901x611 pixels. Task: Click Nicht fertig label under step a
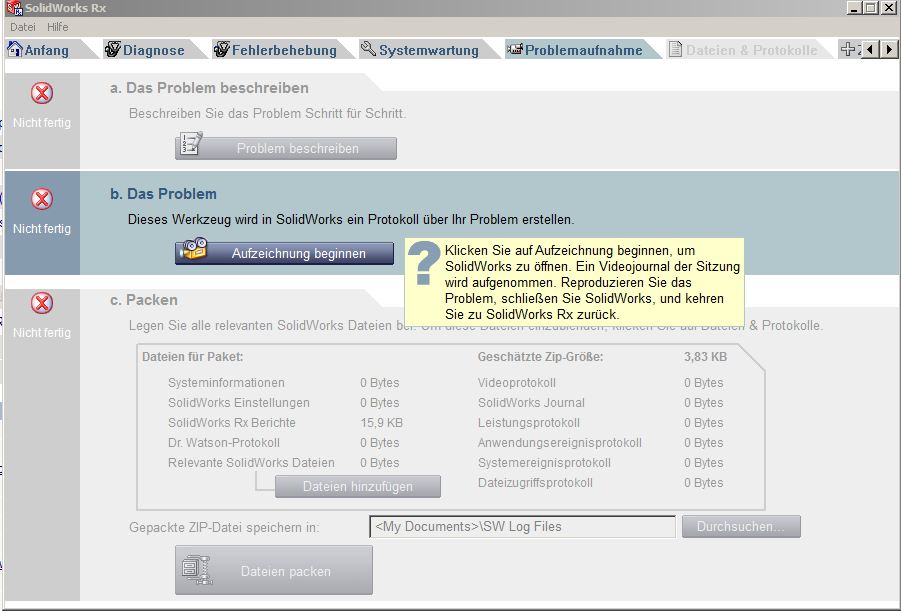pos(42,123)
